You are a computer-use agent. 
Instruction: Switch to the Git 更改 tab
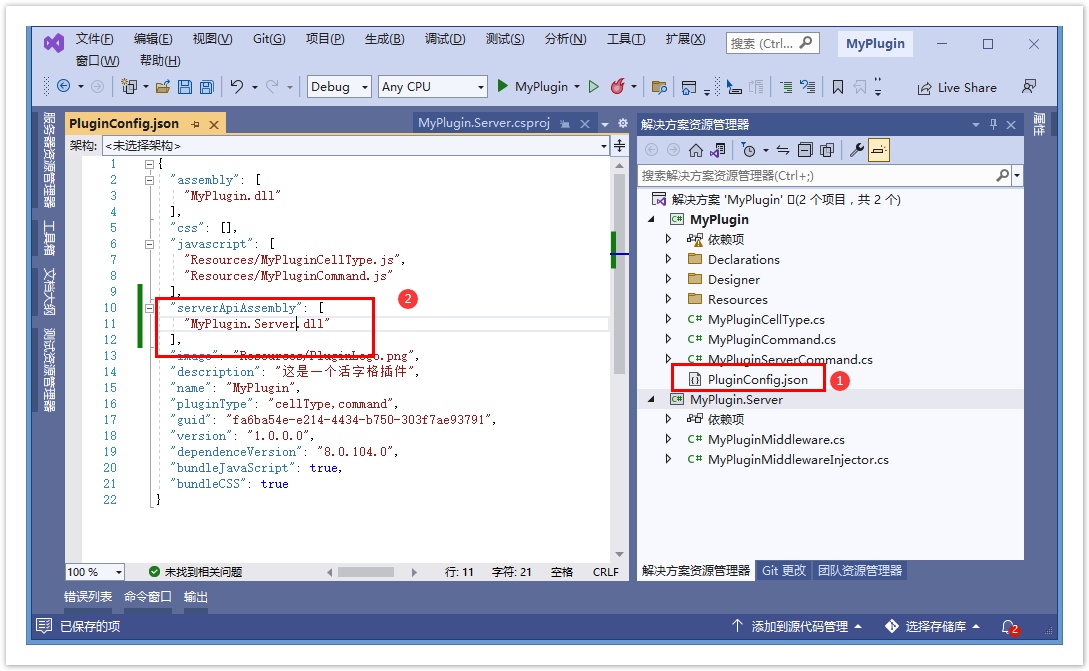click(783, 570)
